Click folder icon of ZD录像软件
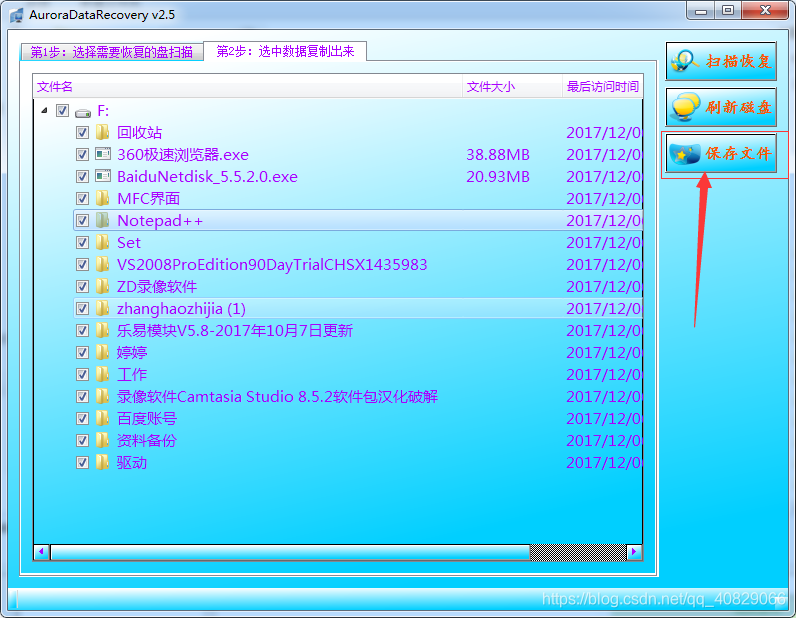Image resolution: width=796 pixels, height=618 pixels. click(102, 286)
